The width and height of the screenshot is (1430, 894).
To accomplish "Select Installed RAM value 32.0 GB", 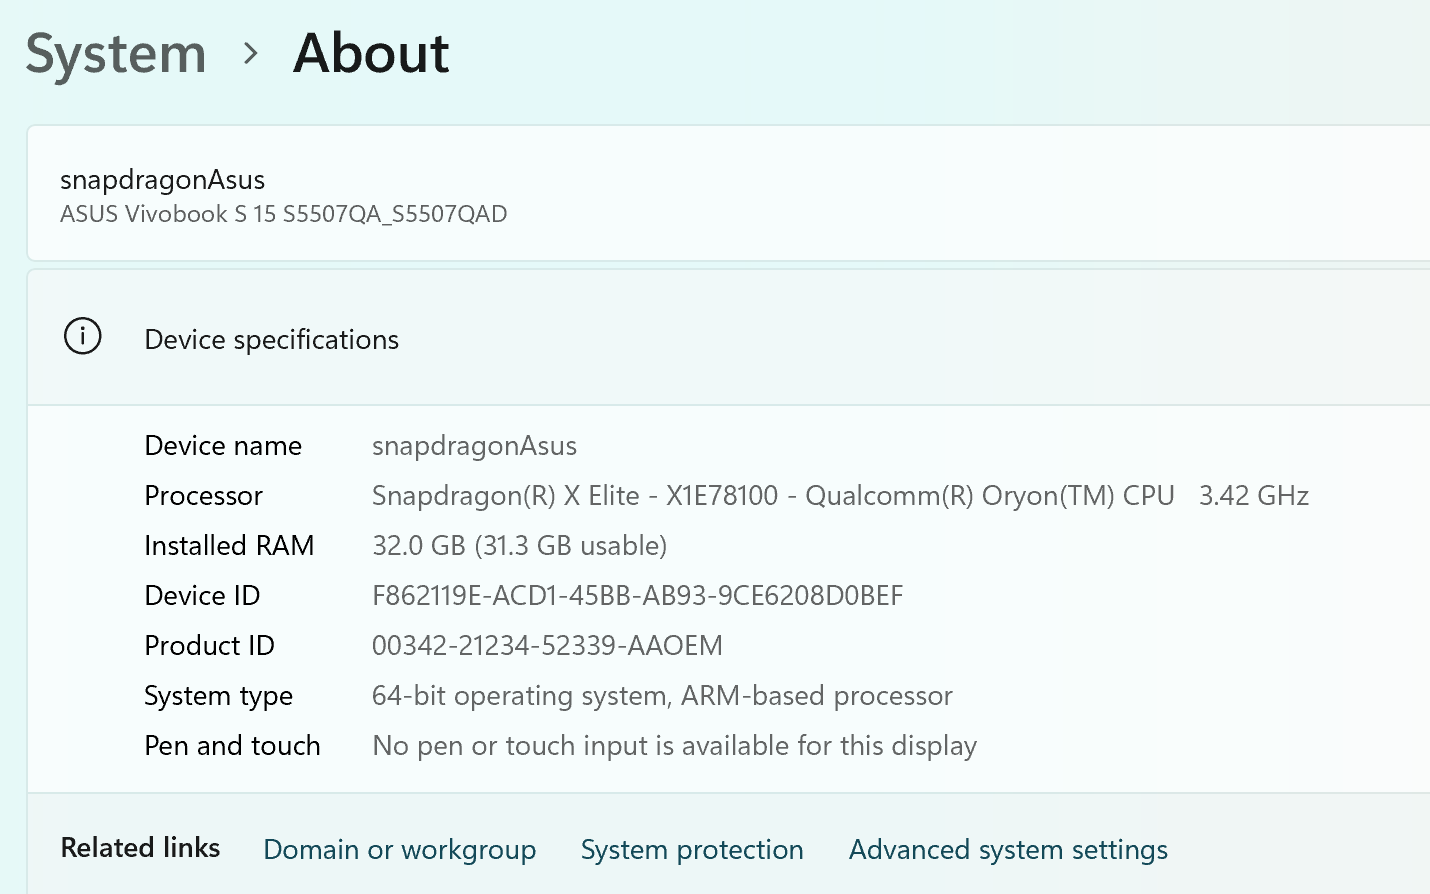I will (519, 546).
